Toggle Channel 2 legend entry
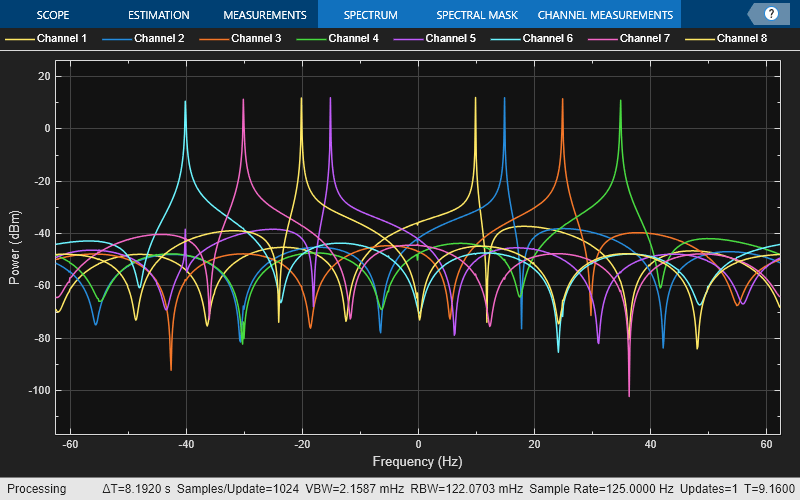Screen dimensions: 800x500 (143, 38)
